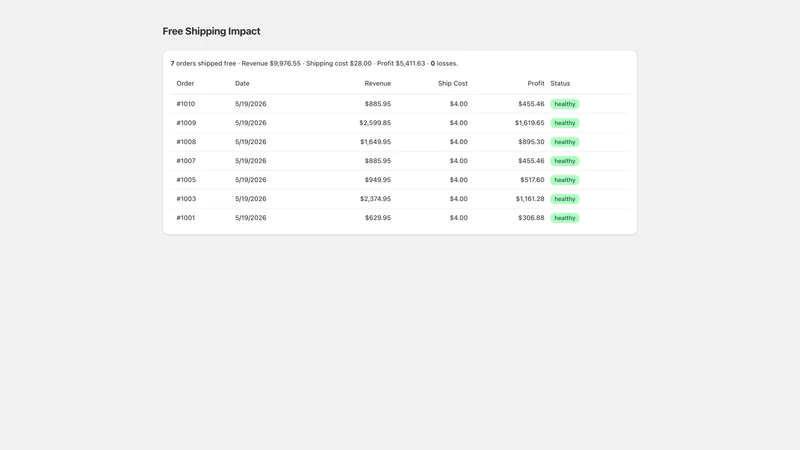Select order #1007 cell
This screenshot has width=800, height=450.
pos(186,161)
